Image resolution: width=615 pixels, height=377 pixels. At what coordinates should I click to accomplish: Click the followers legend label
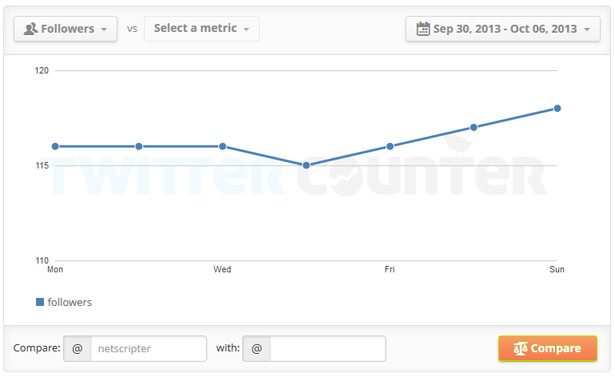point(69,302)
